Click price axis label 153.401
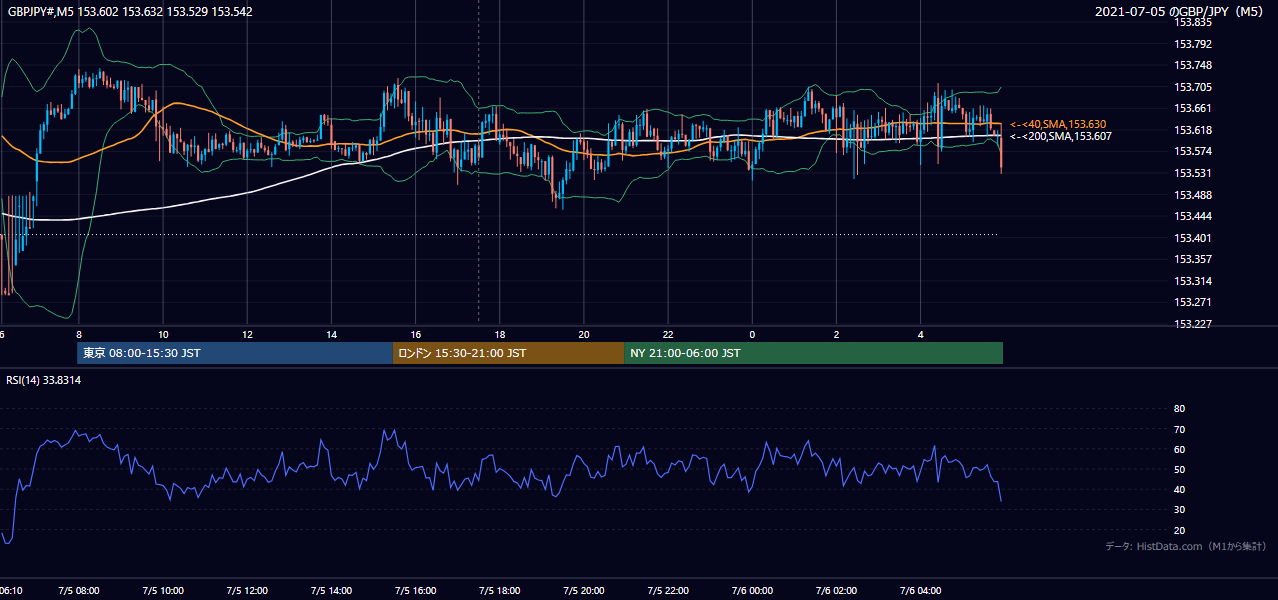This screenshot has width=1278, height=600. coord(1193,238)
